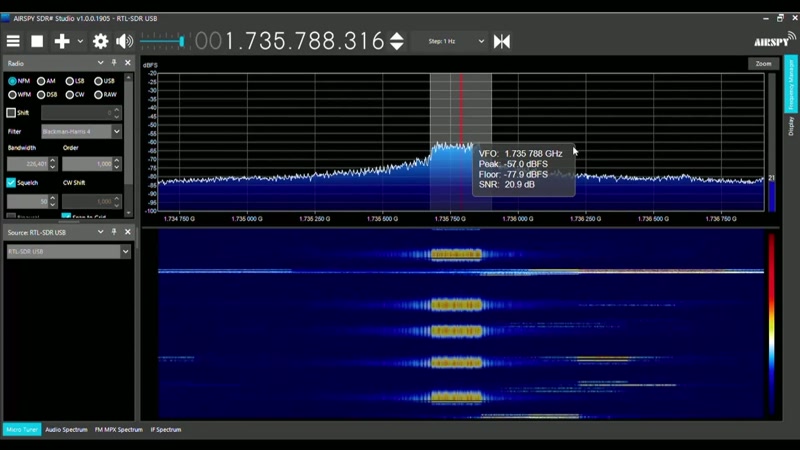Disable the Squelch checkbox
The image size is (800, 450).
[x=11, y=183]
